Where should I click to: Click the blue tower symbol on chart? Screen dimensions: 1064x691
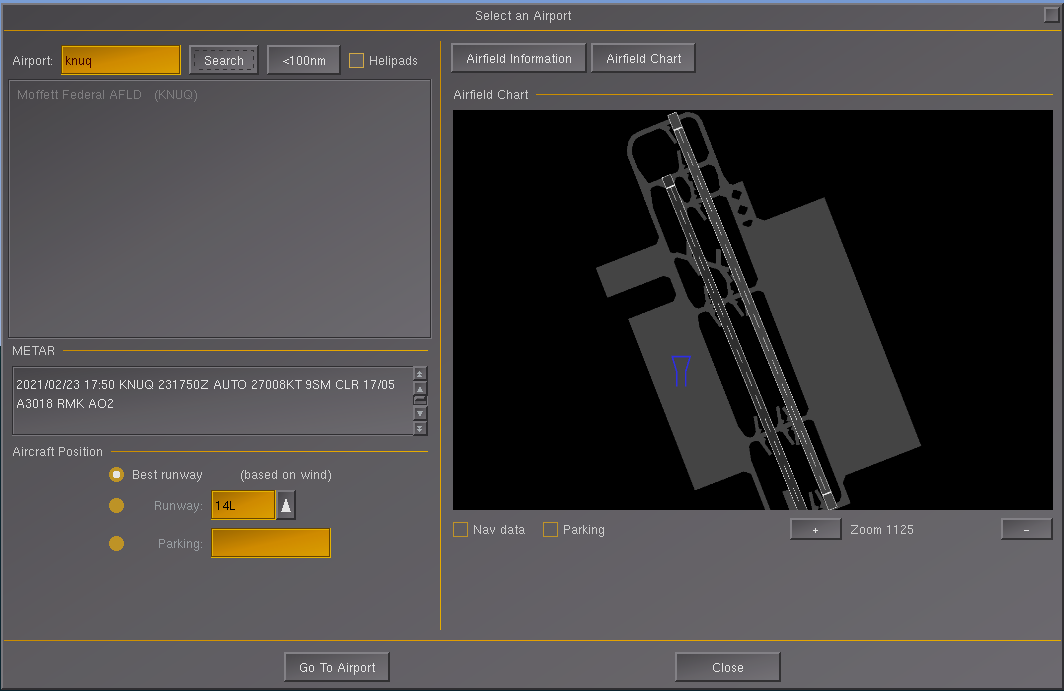(x=681, y=371)
